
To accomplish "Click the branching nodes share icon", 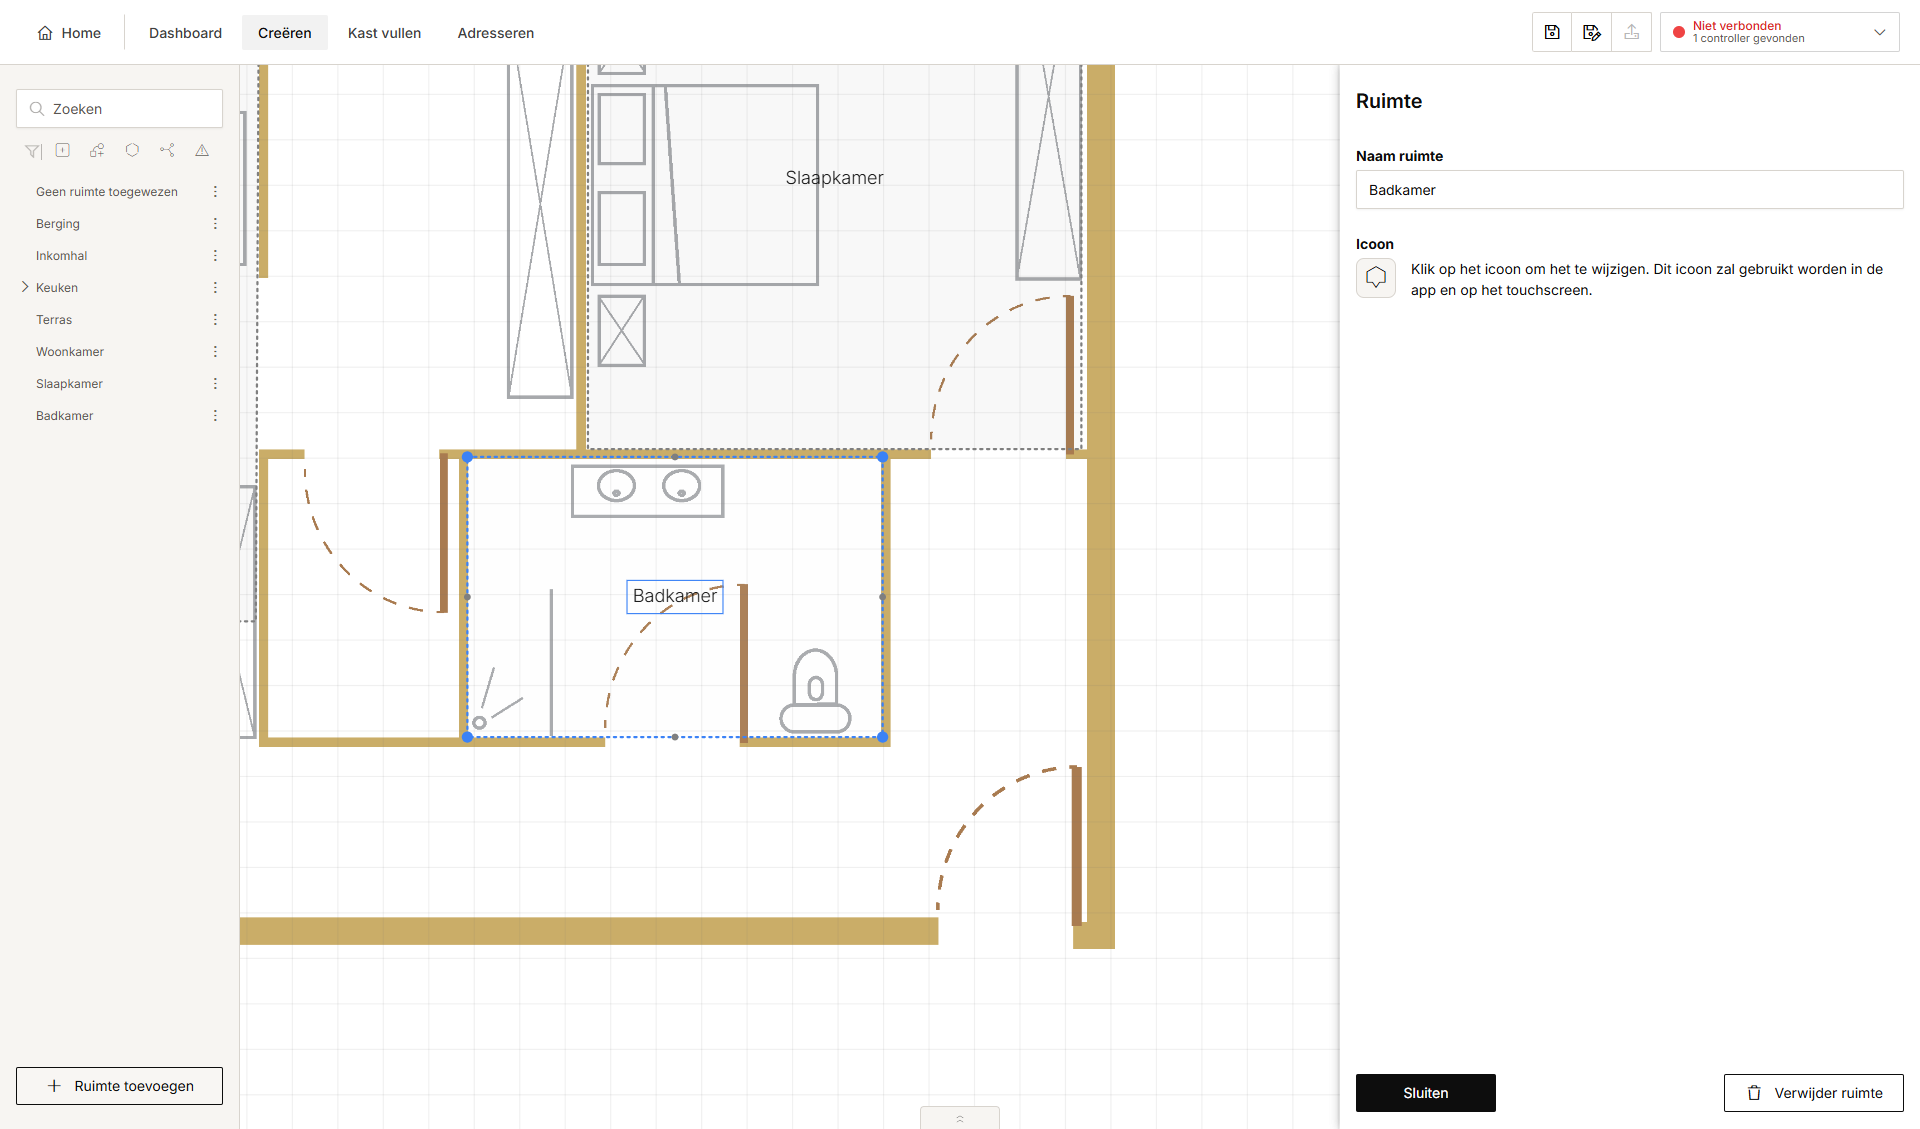I will (167, 150).
